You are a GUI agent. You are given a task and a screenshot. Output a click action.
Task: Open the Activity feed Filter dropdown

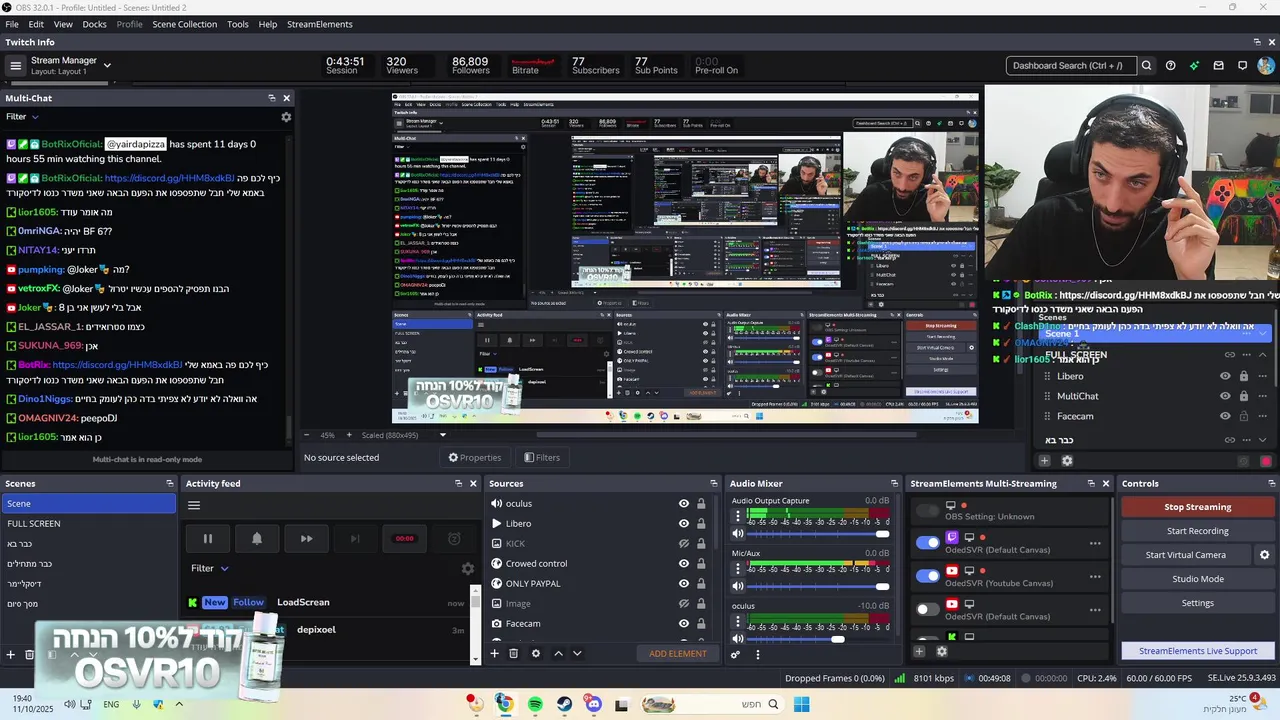click(210, 568)
